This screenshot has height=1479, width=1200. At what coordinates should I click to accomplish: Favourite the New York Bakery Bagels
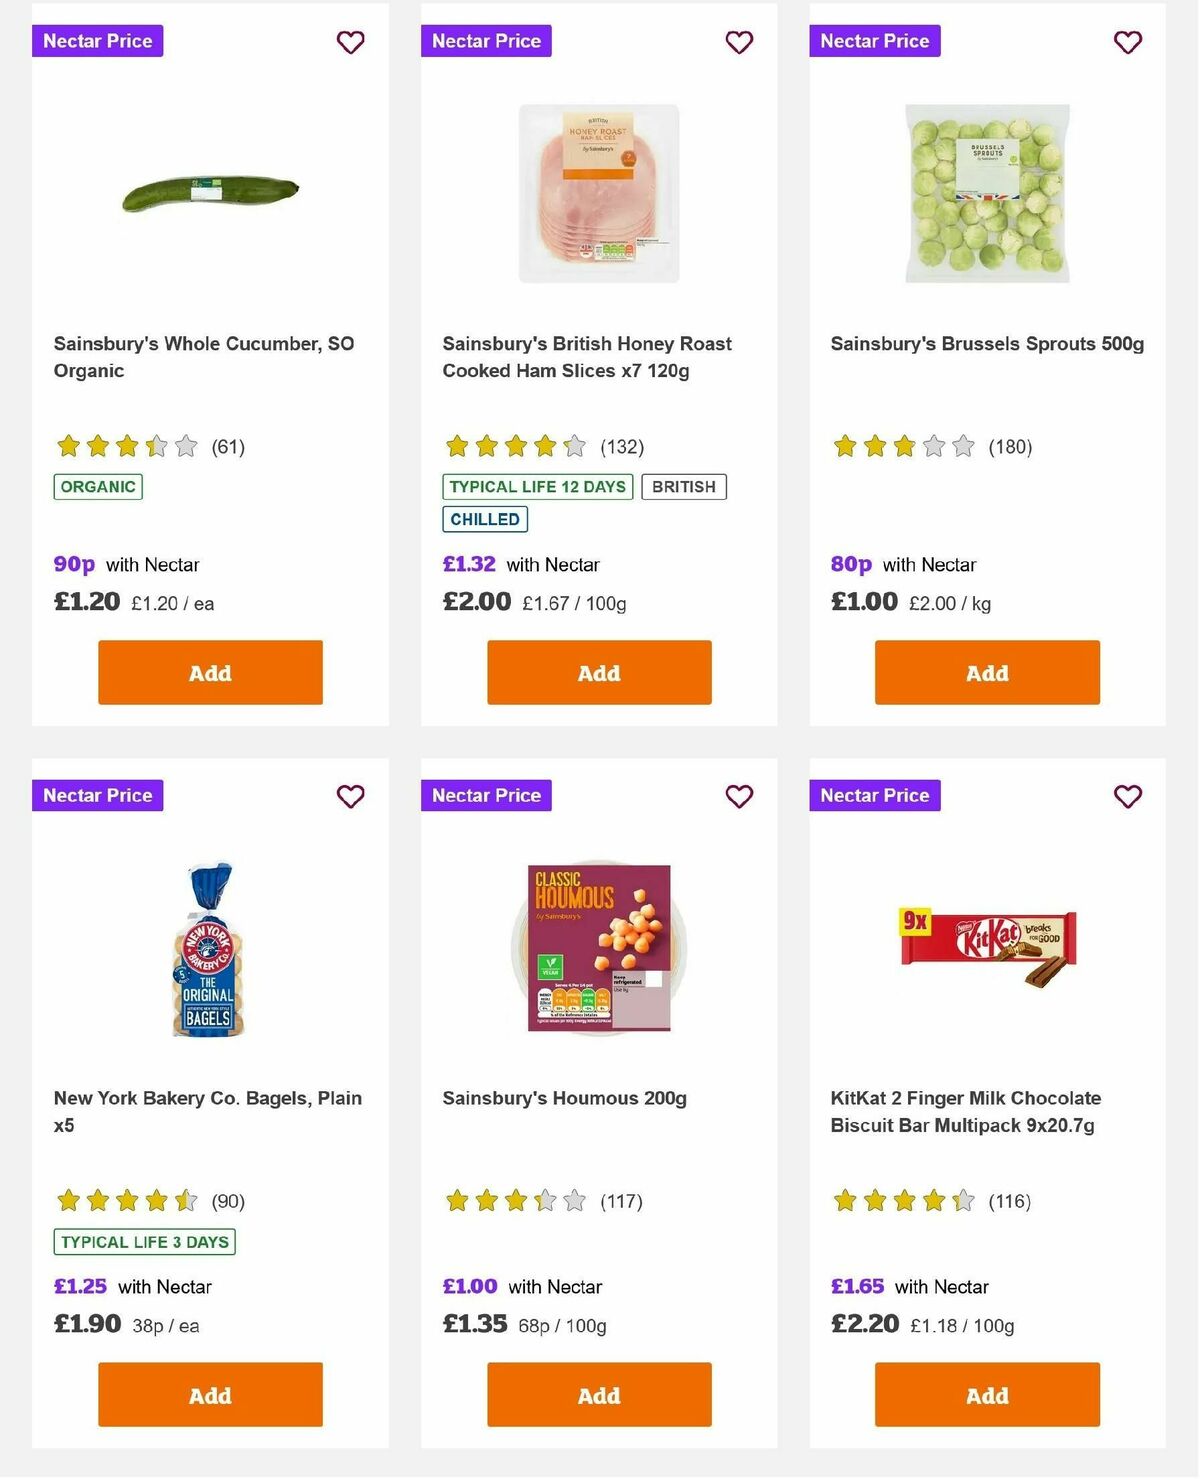(350, 797)
